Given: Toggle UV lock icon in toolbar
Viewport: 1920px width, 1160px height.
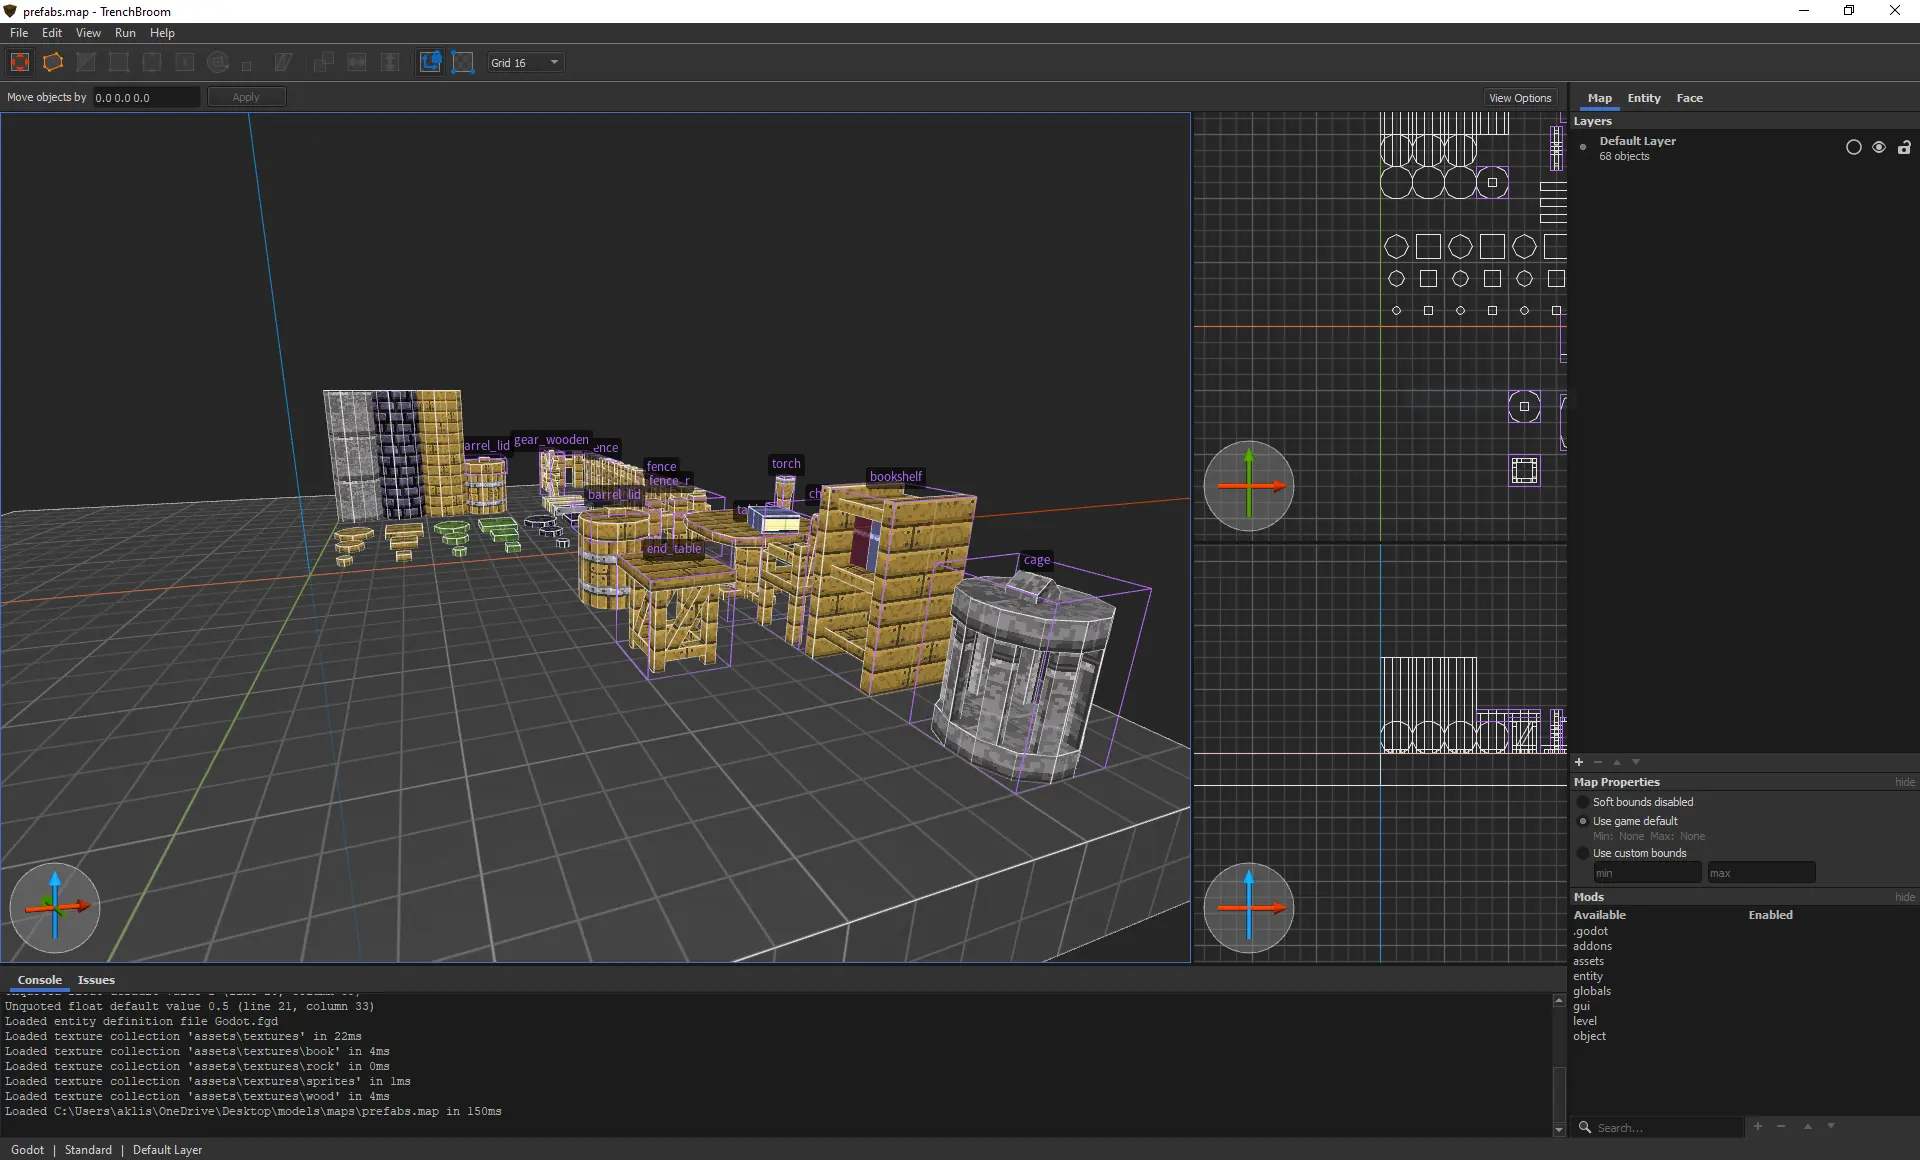Looking at the screenshot, I should [x=463, y=62].
